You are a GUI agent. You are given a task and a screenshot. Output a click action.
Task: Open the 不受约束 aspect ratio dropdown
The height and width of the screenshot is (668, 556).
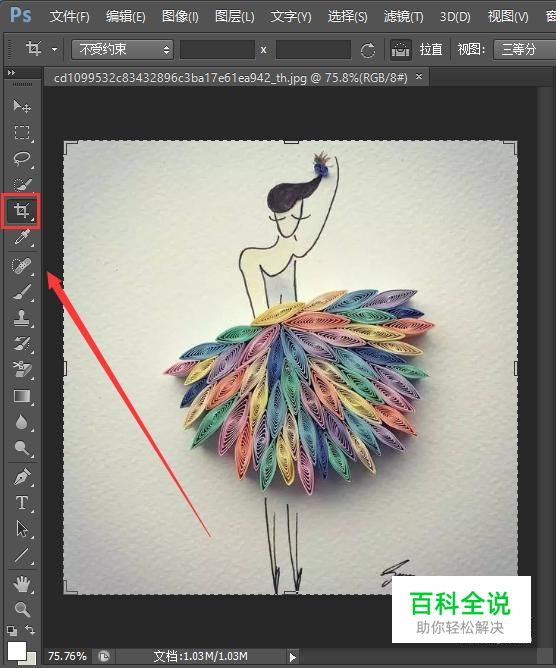(122, 49)
